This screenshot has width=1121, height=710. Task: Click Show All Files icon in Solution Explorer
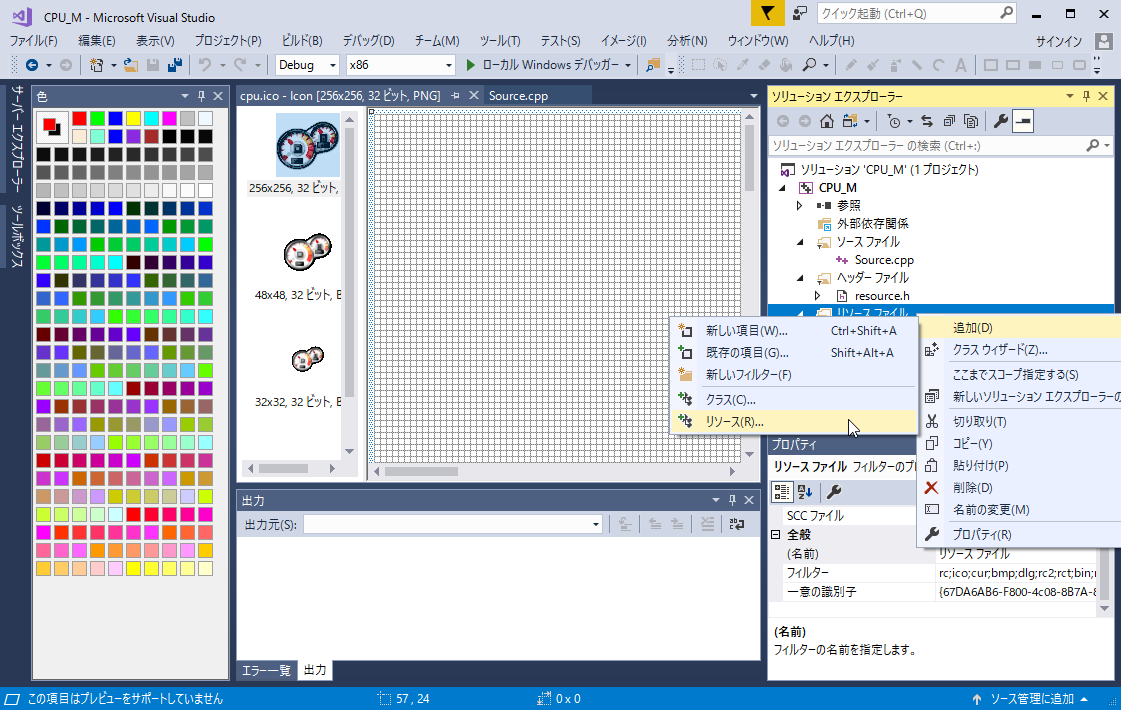pos(971,121)
